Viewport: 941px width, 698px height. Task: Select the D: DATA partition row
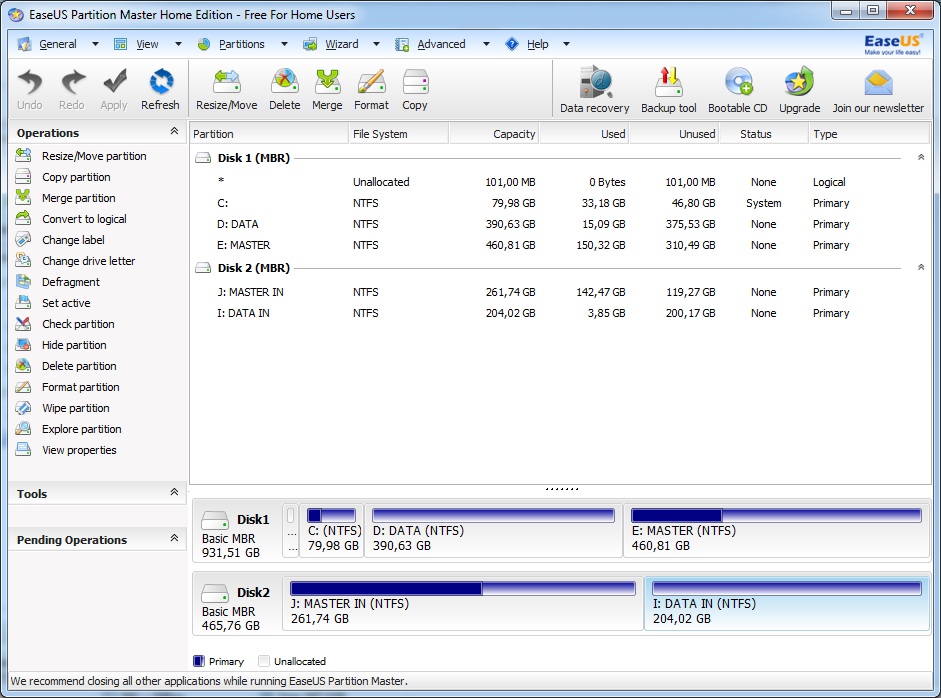pyautogui.click(x=558, y=224)
